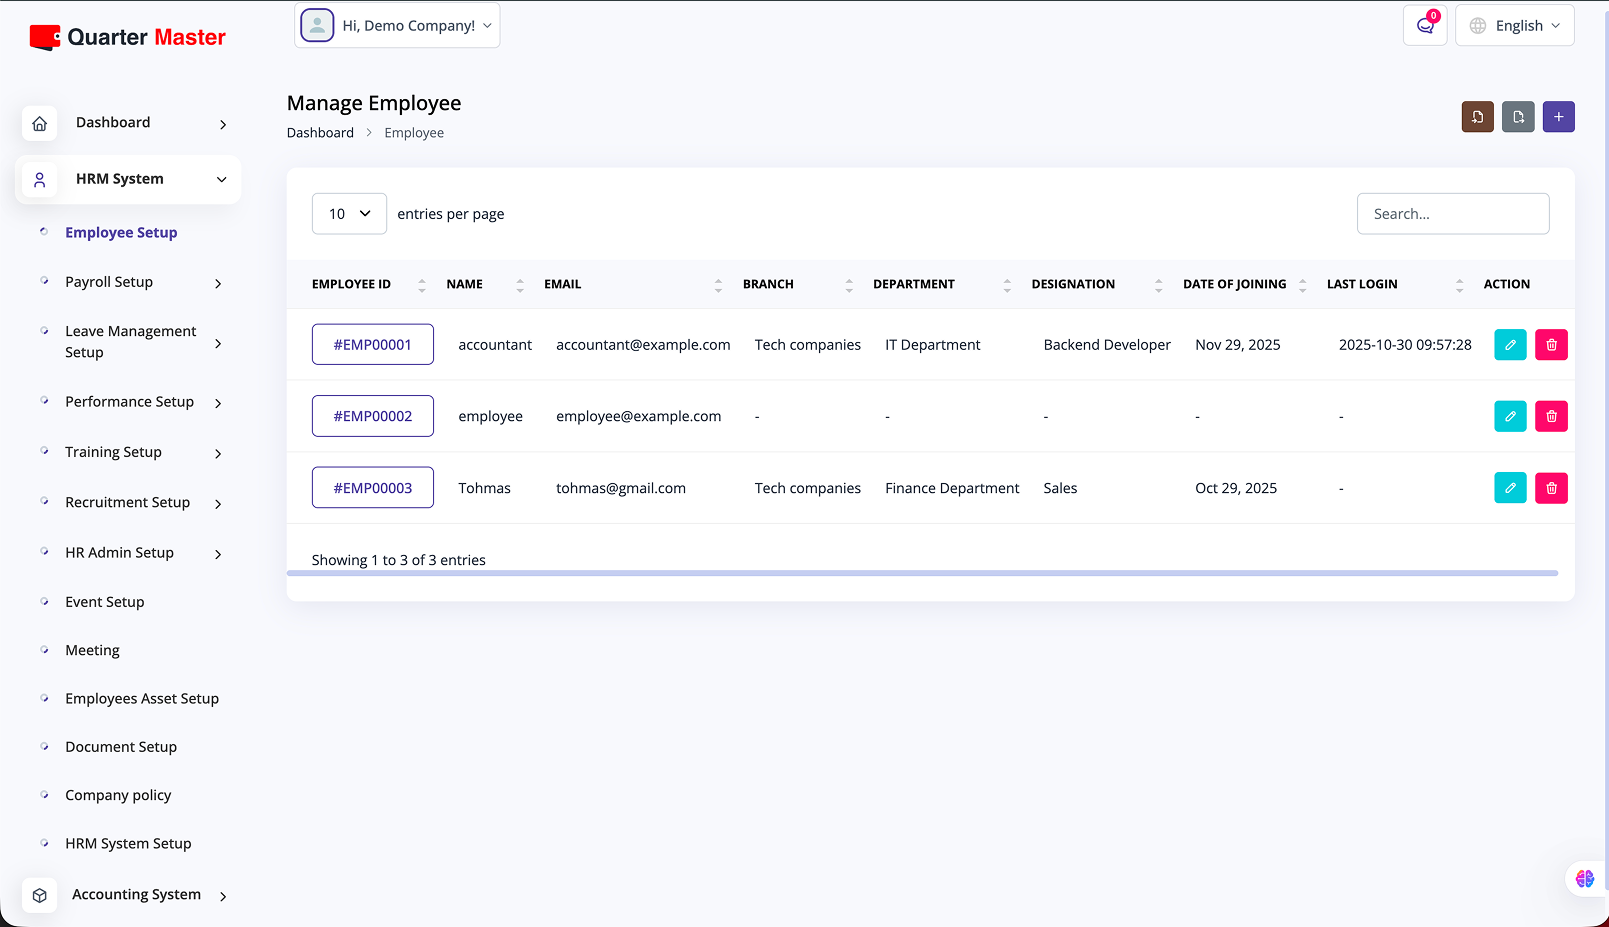The image size is (1609, 927).
Task: Click Dashboard breadcrumb link
Action: point(320,133)
